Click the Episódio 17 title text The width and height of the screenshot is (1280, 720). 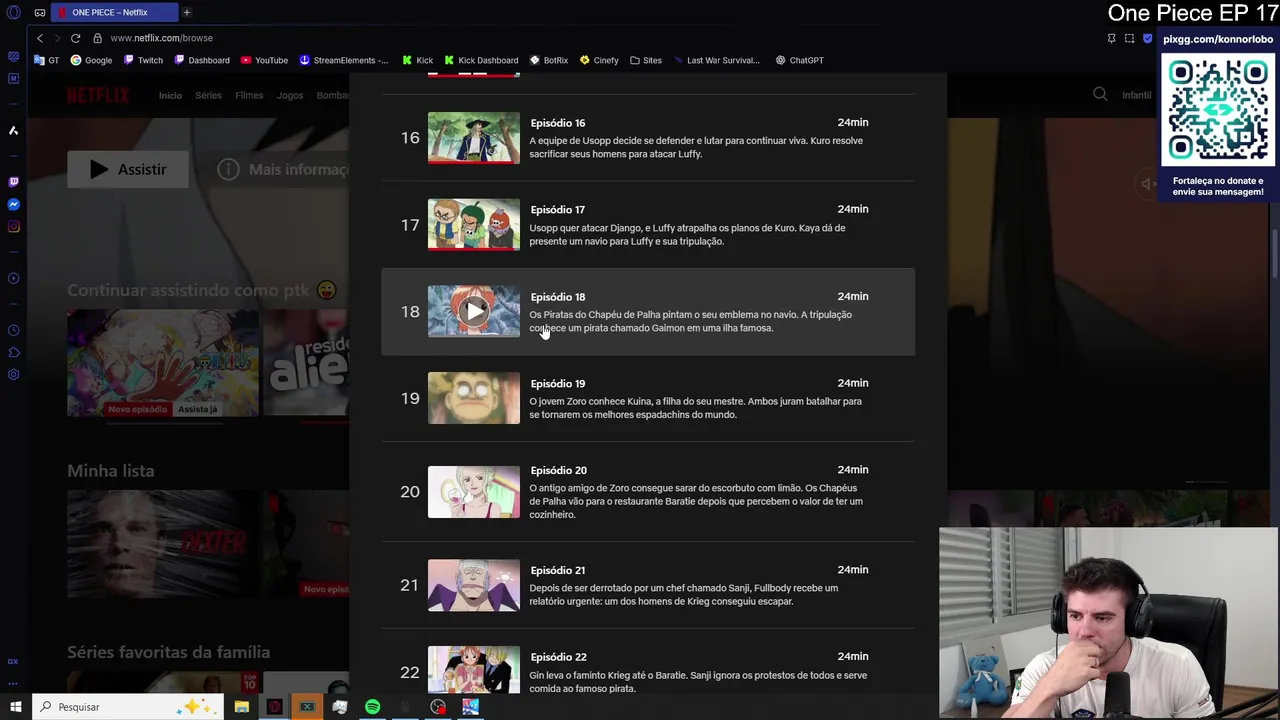coord(558,210)
